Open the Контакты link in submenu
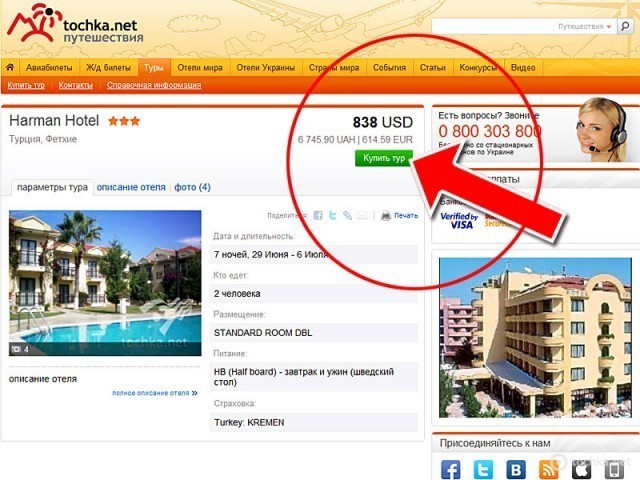The height and width of the screenshot is (480, 640). [x=76, y=85]
